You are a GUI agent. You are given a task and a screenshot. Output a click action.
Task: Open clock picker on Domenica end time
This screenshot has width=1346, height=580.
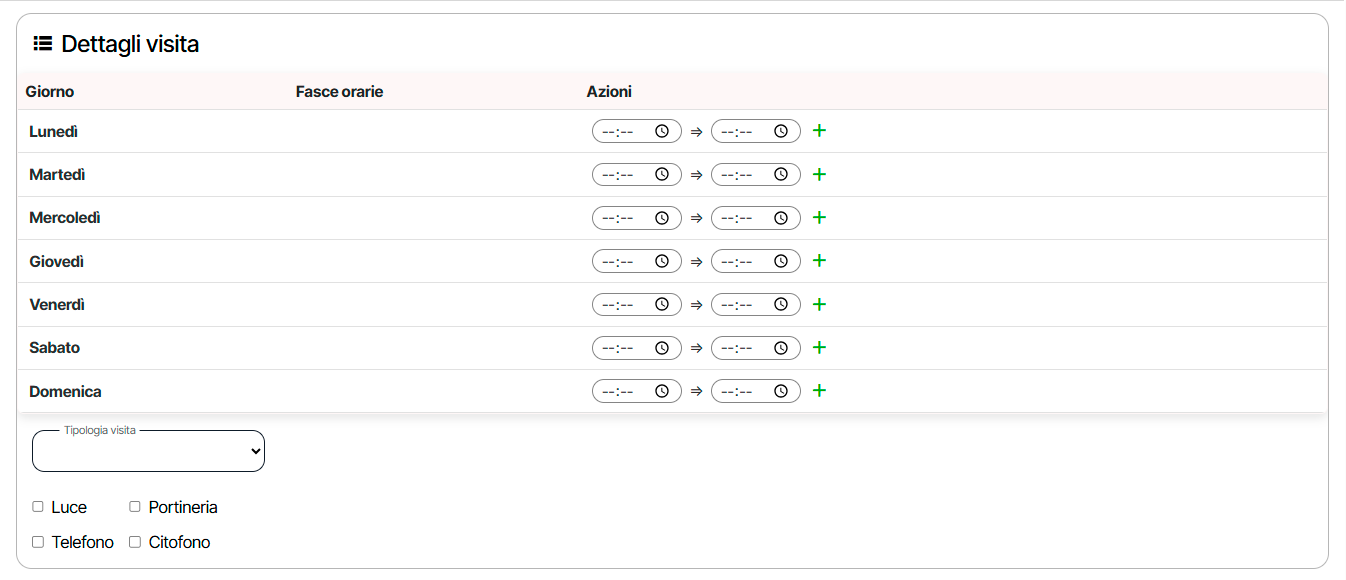pyautogui.click(x=781, y=391)
